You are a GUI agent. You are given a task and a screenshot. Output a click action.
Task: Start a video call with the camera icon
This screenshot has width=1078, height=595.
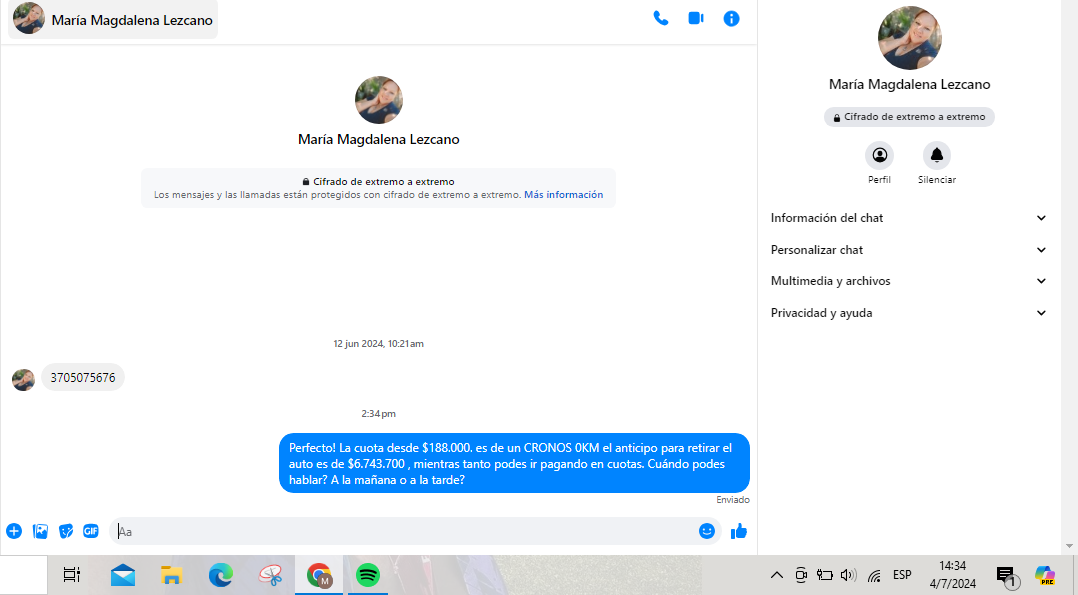(696, 18)
